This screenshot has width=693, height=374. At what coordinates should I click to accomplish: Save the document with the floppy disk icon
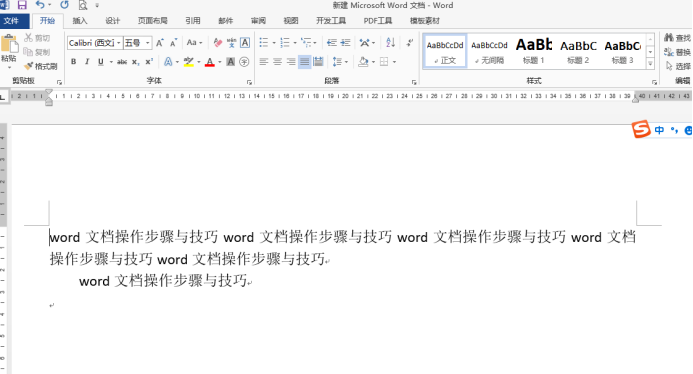22,5
